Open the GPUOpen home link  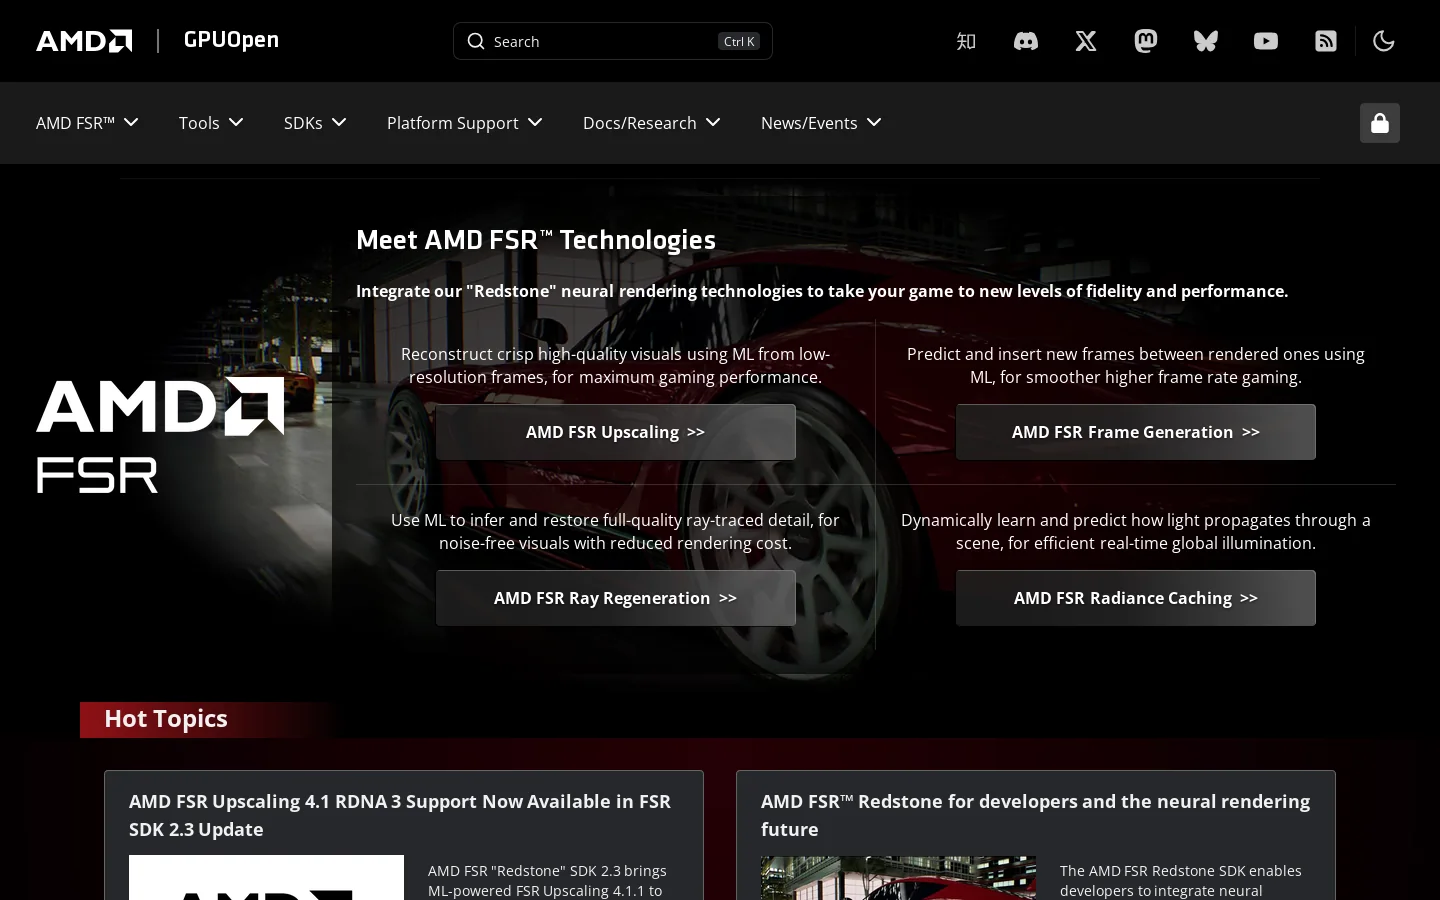click(x=231, y=40)
